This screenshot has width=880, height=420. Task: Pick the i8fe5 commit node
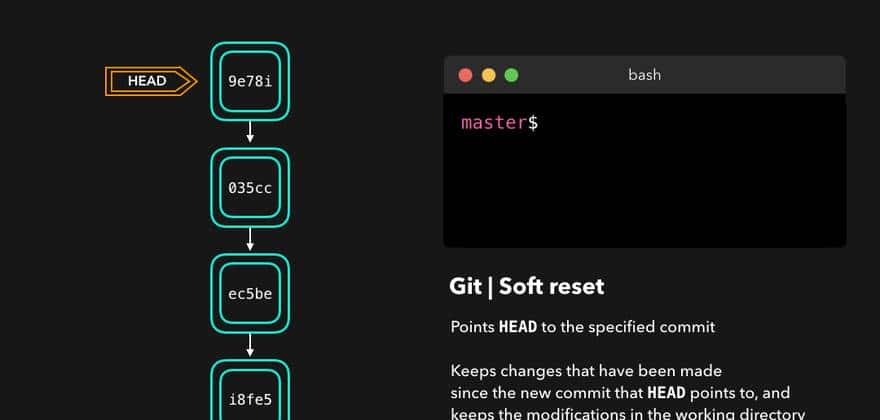point(250,398)
